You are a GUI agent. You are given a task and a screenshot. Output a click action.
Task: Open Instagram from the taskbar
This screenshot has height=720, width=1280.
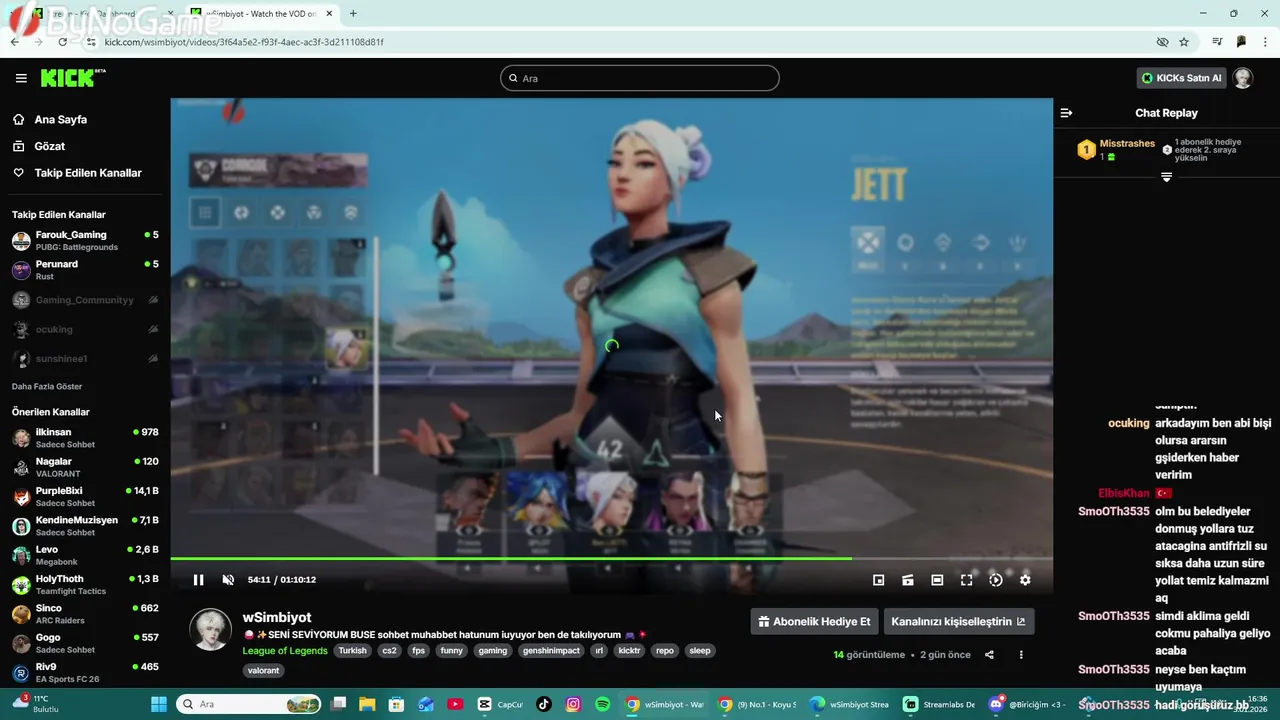point(573,704)
